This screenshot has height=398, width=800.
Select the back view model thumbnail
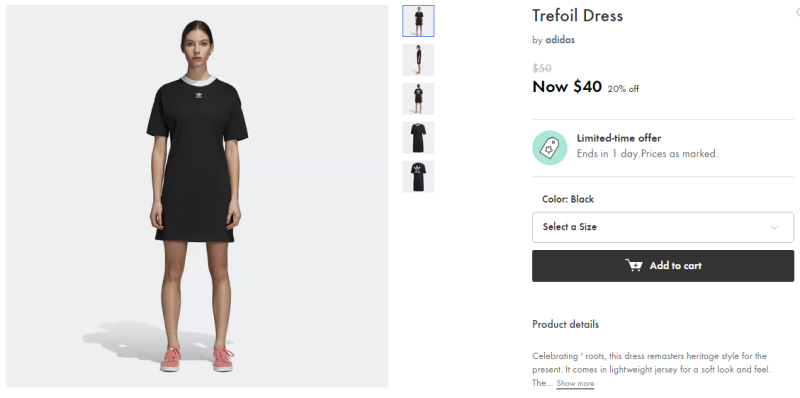418,98
